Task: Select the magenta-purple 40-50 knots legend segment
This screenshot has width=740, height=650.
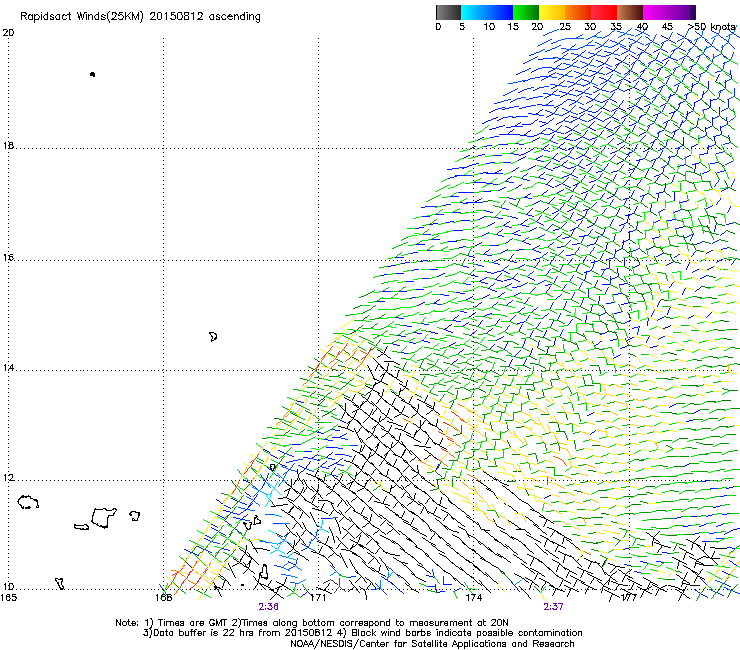Action: pos(669,12)
